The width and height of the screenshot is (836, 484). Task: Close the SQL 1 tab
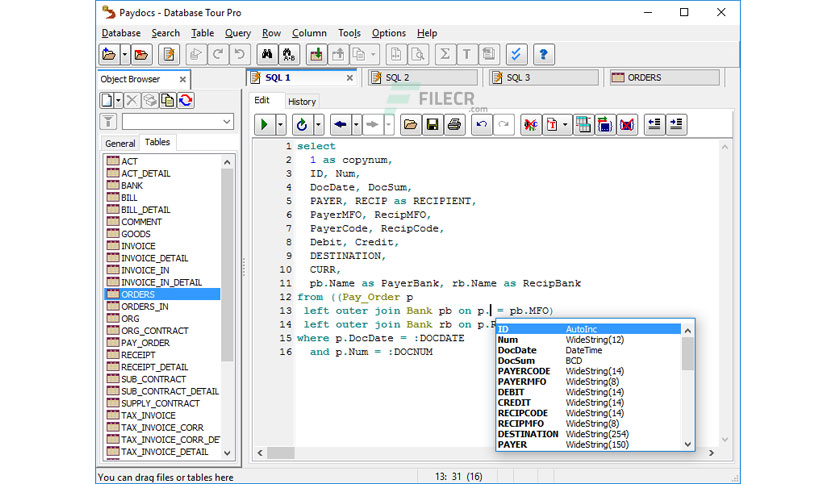pos(350,78)
